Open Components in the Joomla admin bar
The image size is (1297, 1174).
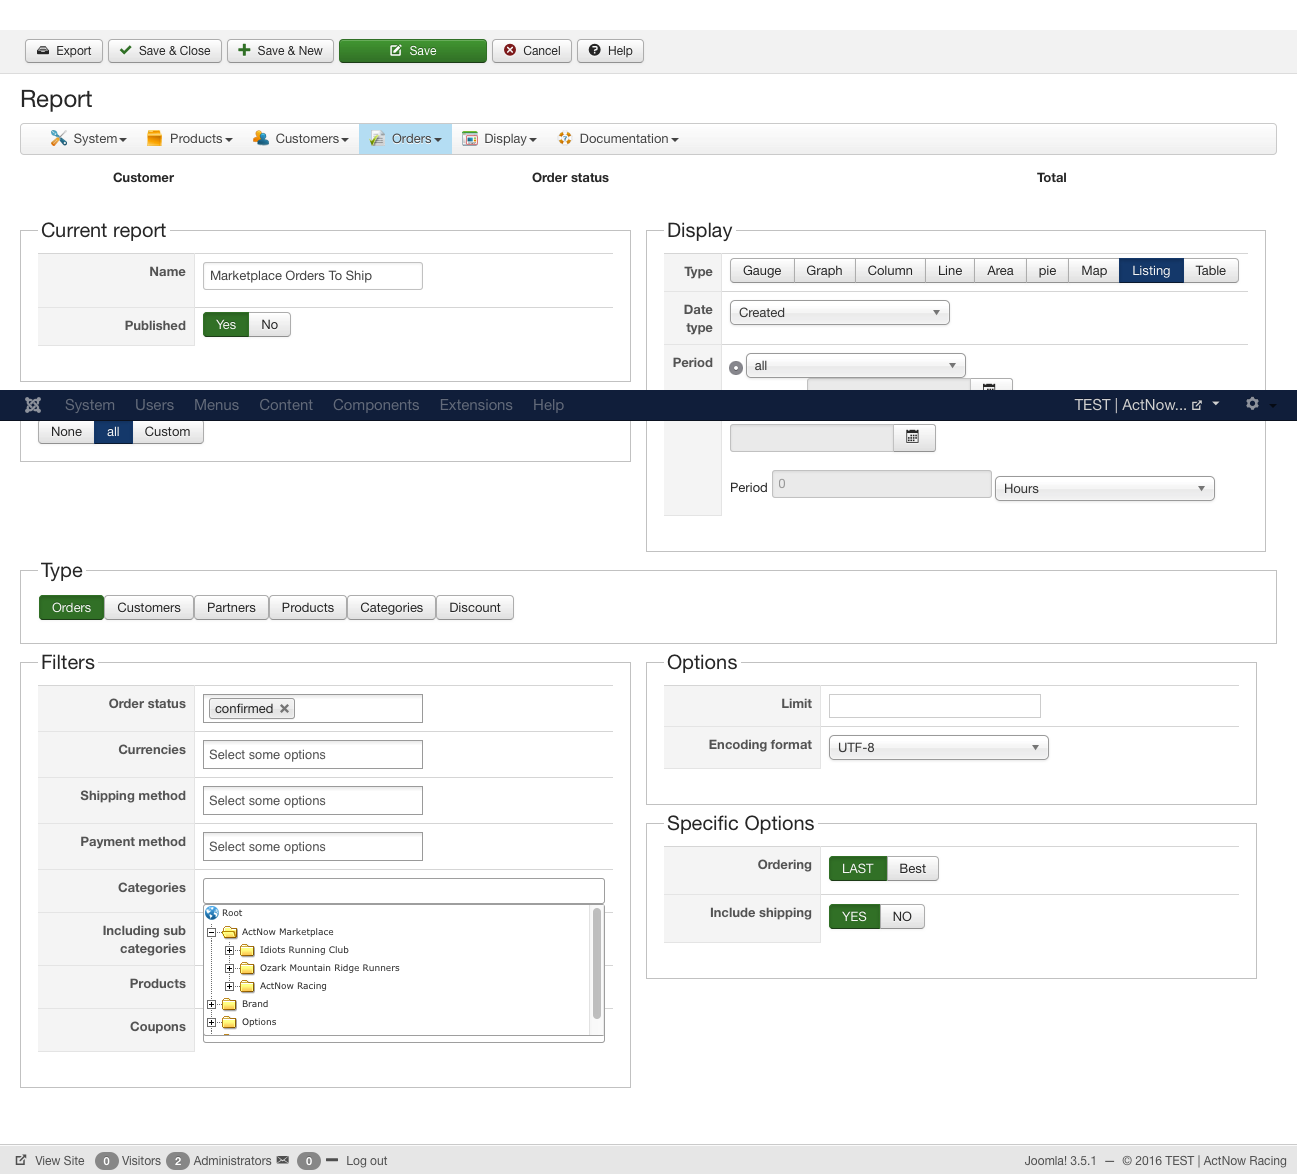(376, 405)
